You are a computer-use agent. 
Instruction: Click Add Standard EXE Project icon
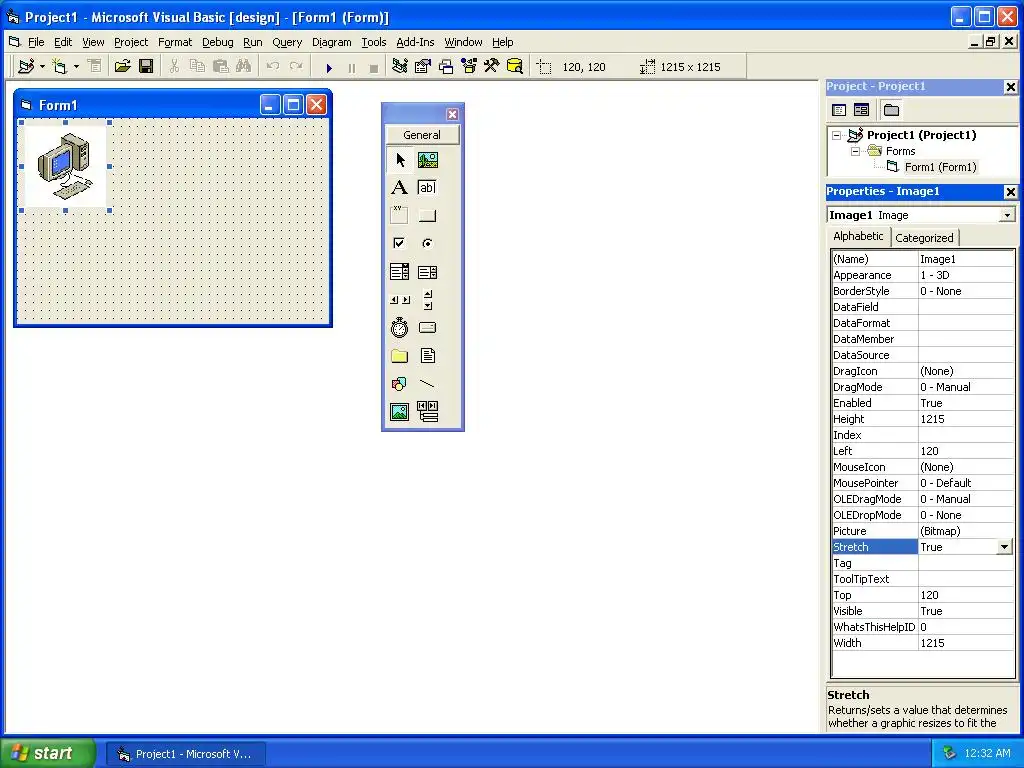pos(26,66)
